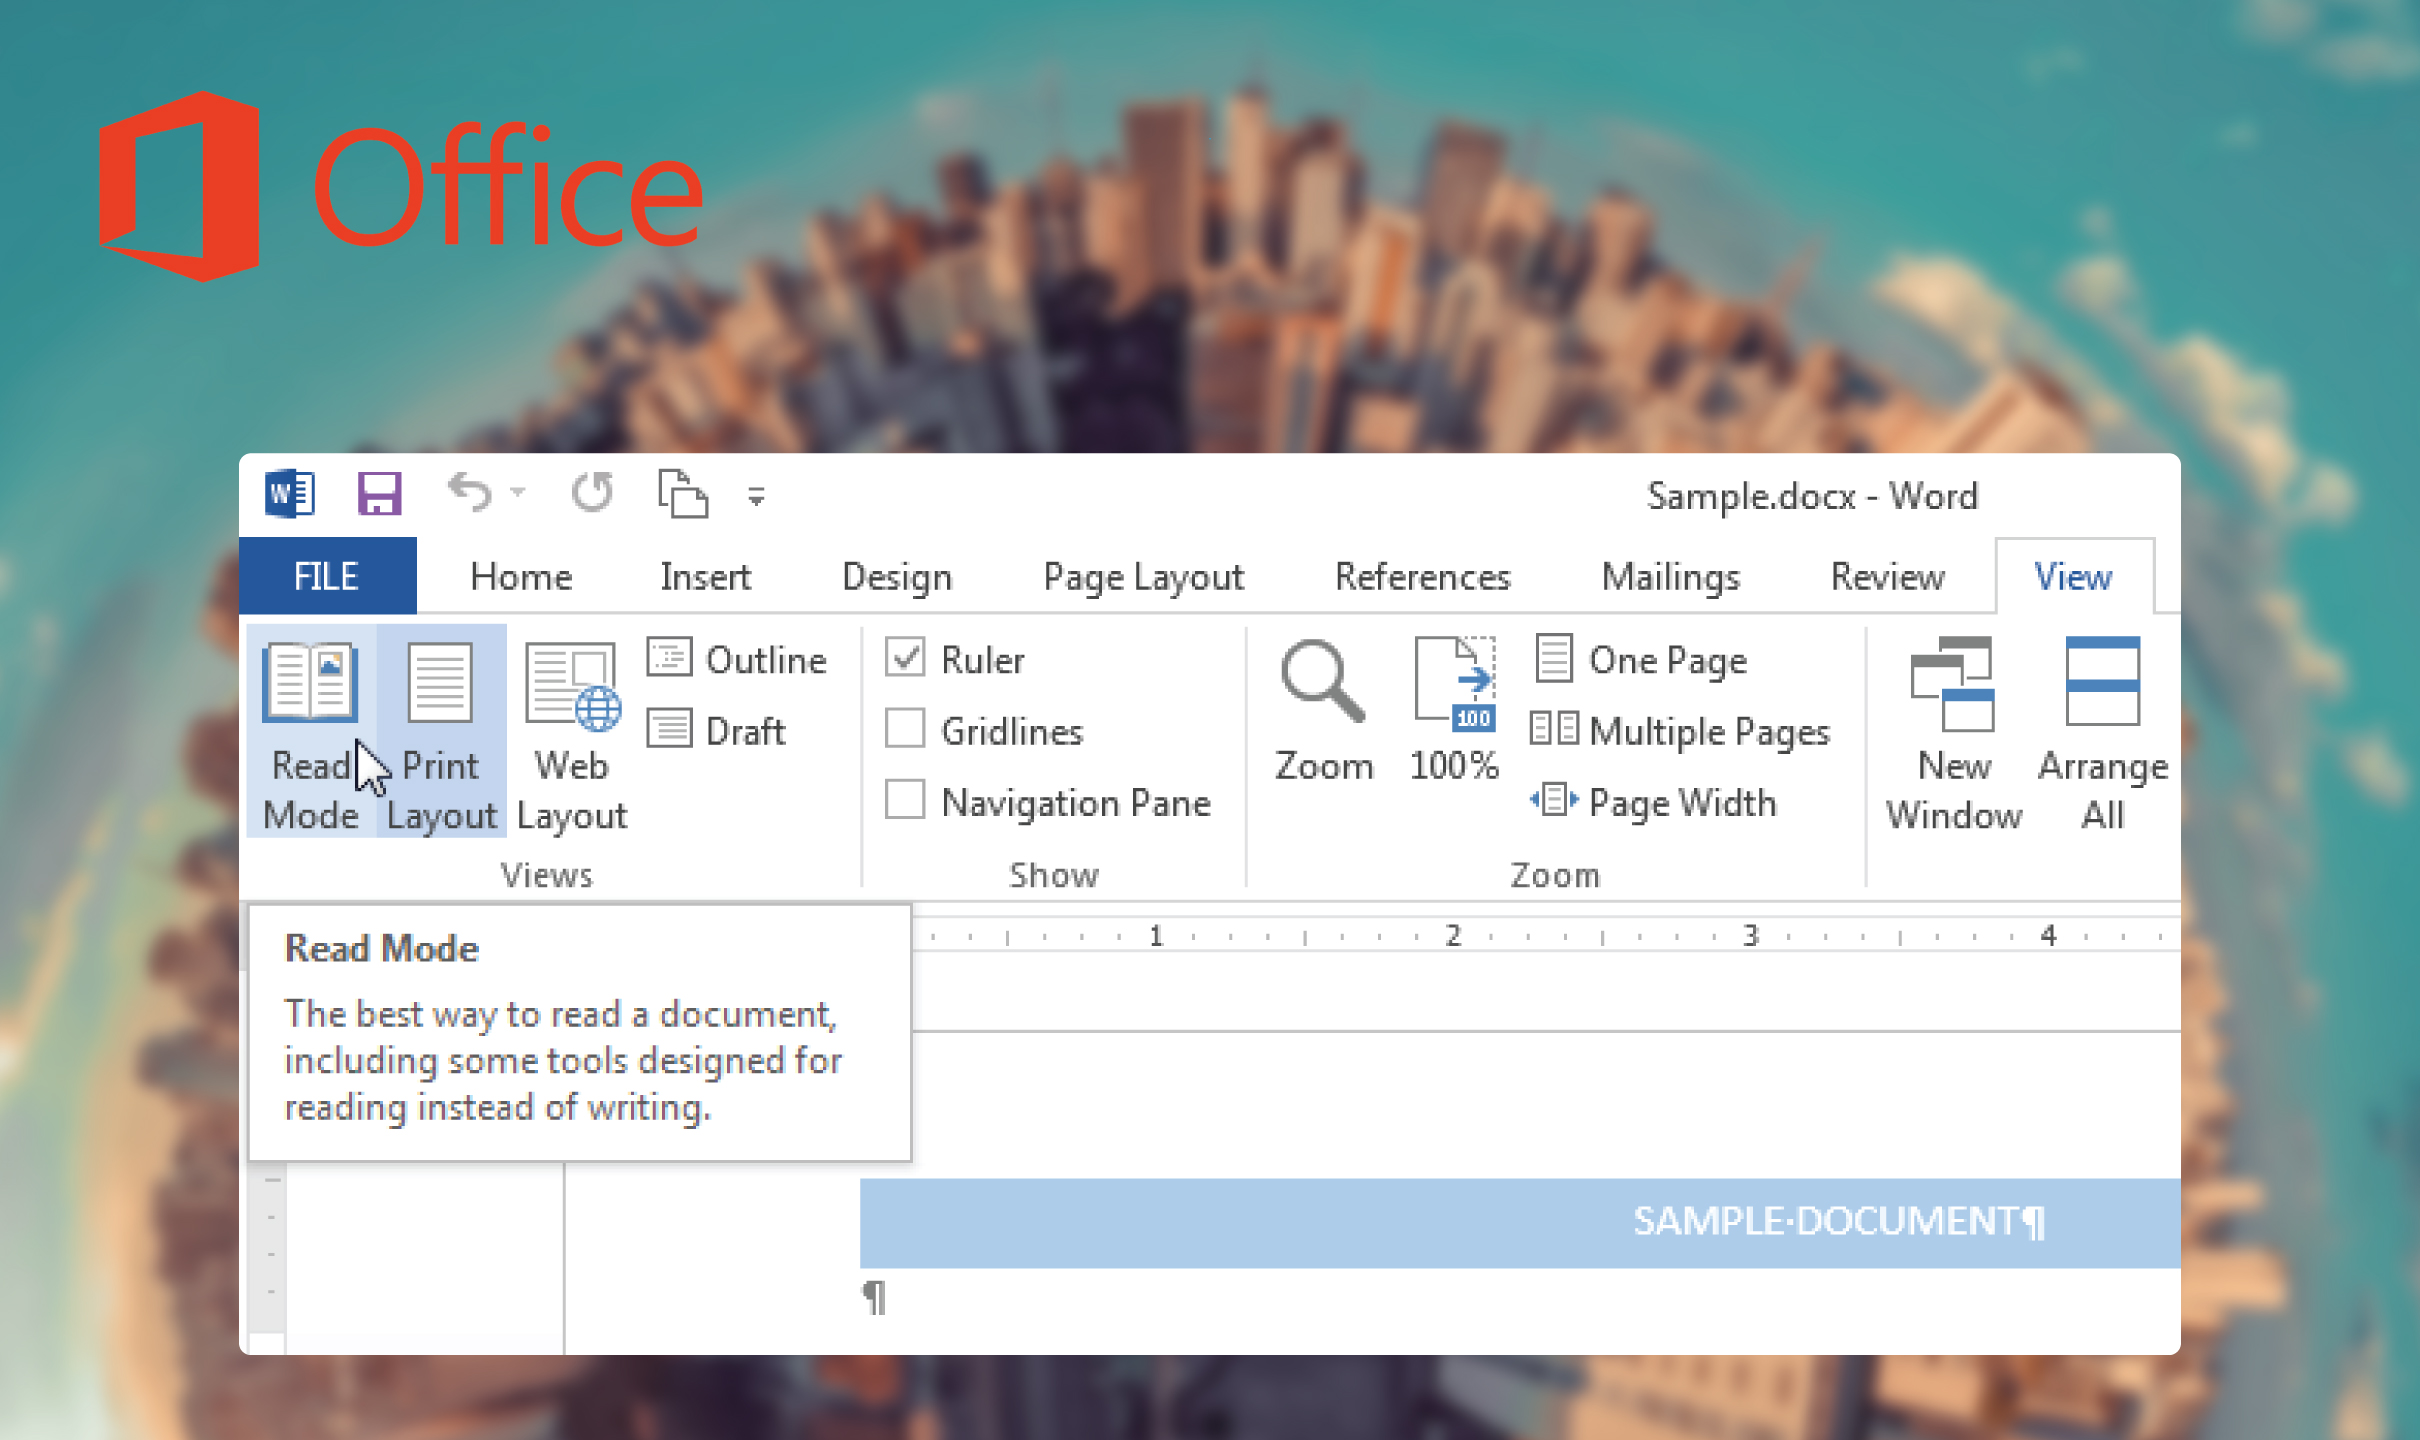
Task: Open a New Window
Action: 1953,732
